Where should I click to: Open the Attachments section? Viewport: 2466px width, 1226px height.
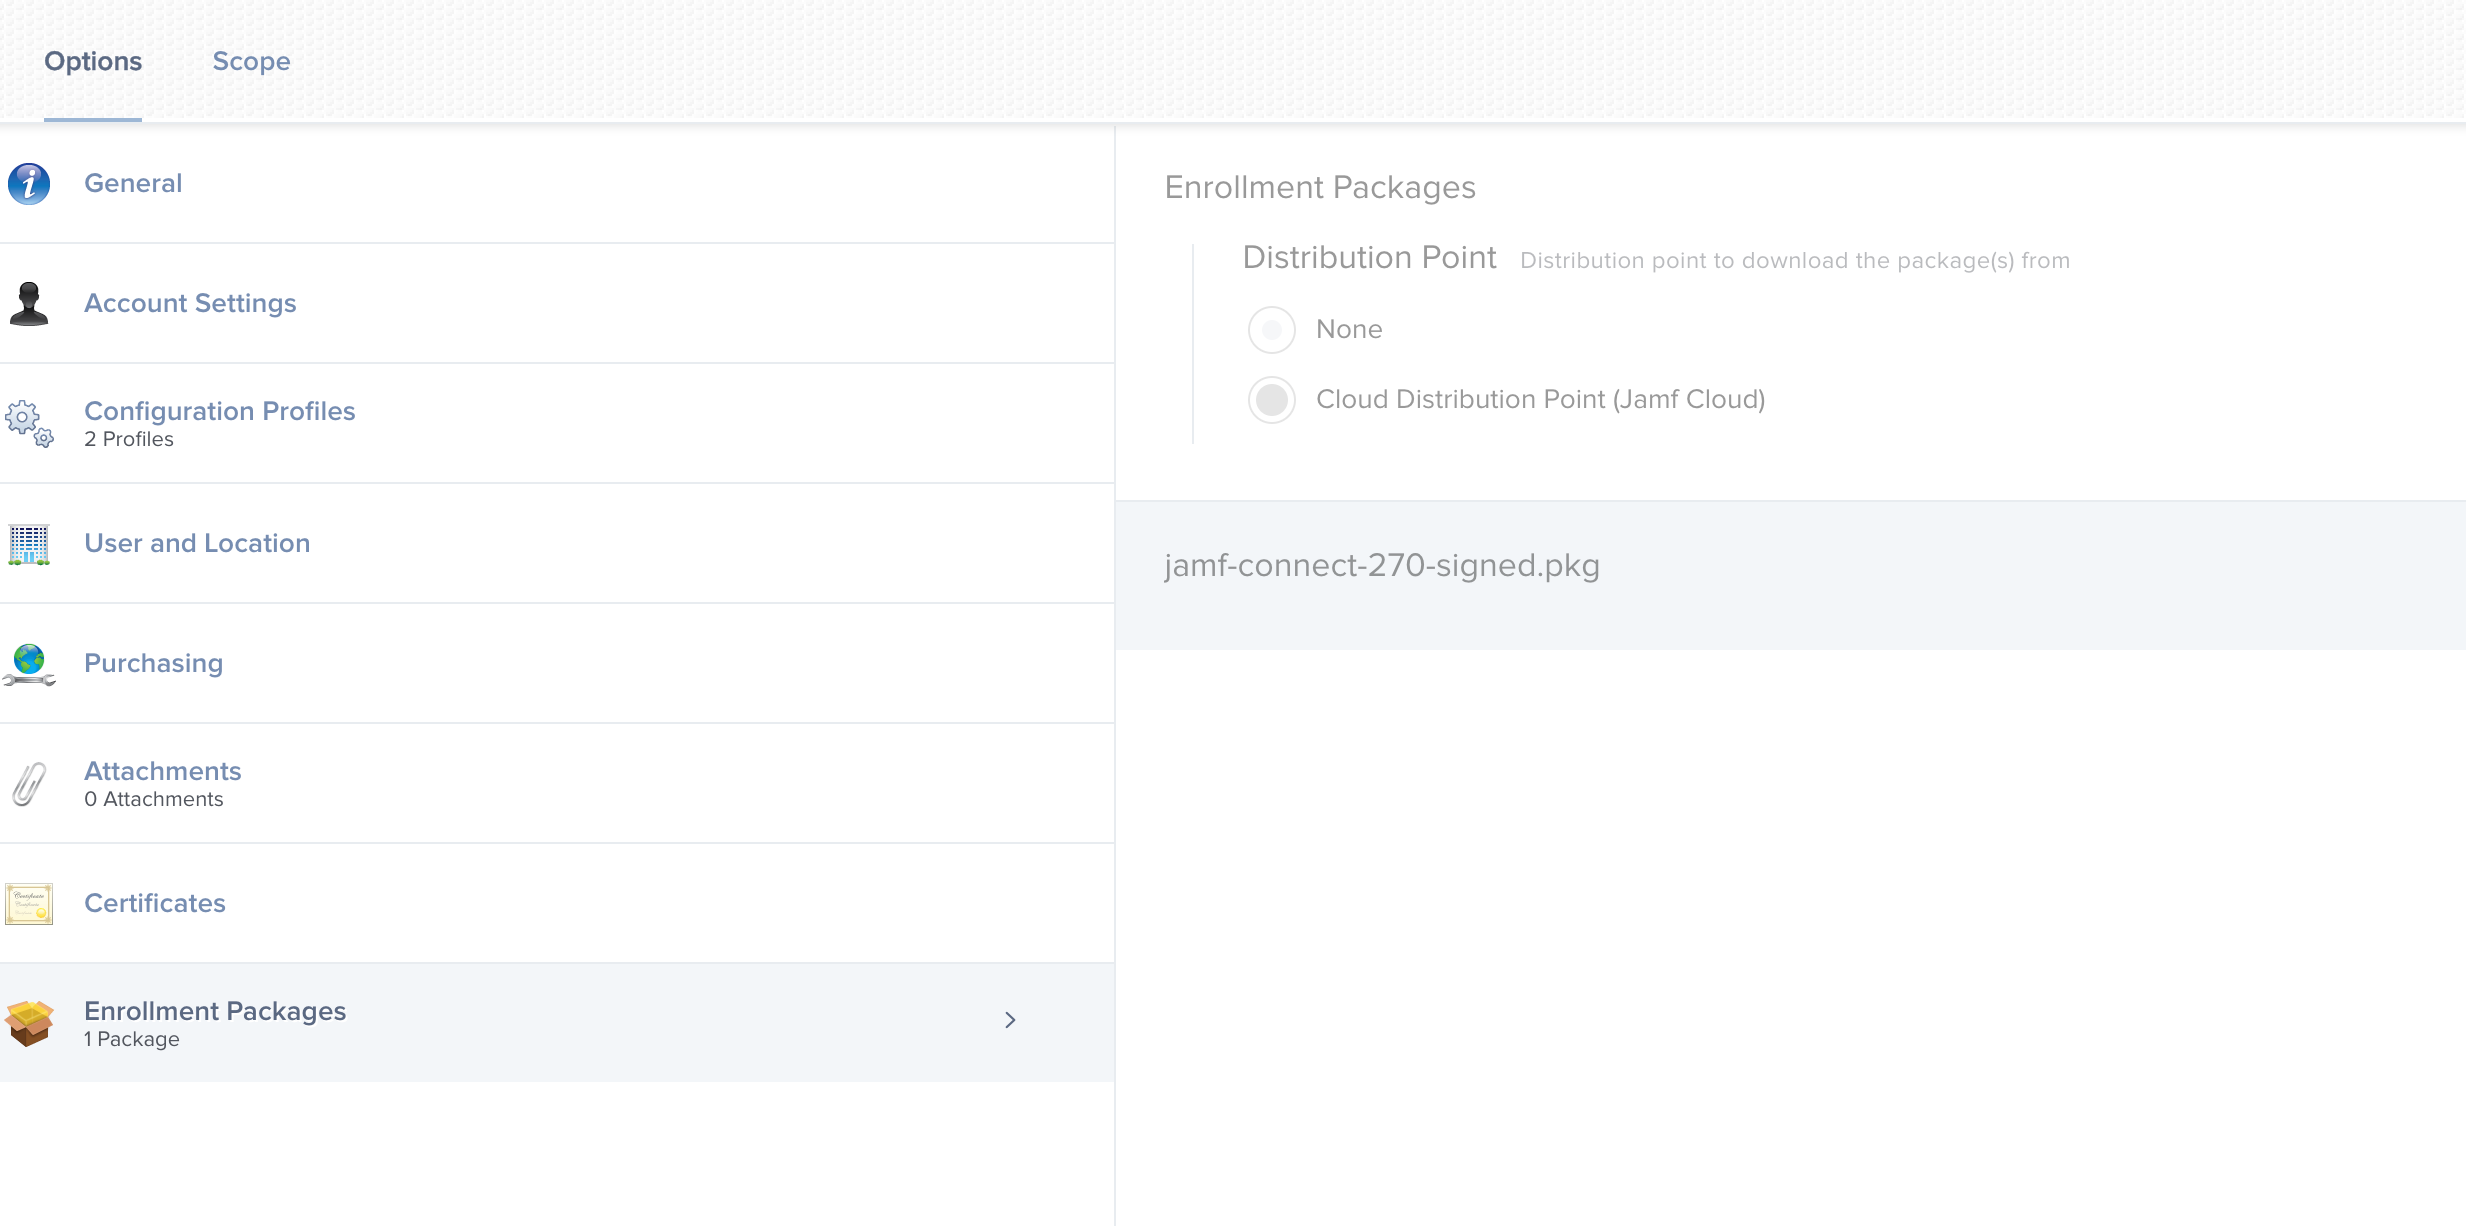point(557,784)
